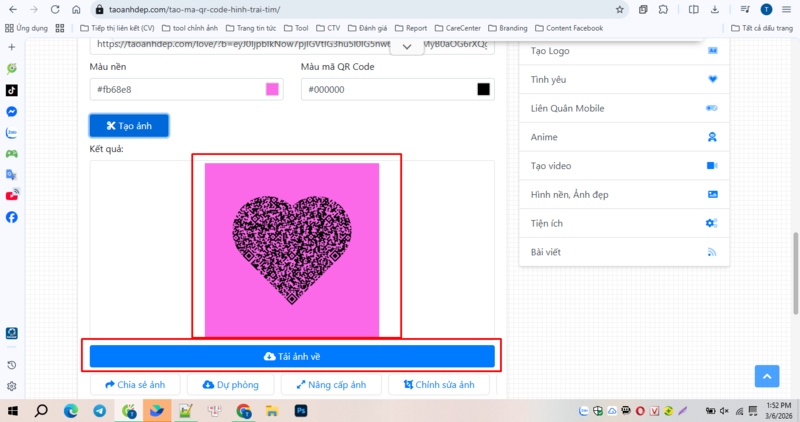Open the Đánh giá bookmark folder
Viewport: 800px width, 422px height.
point(367,28)
